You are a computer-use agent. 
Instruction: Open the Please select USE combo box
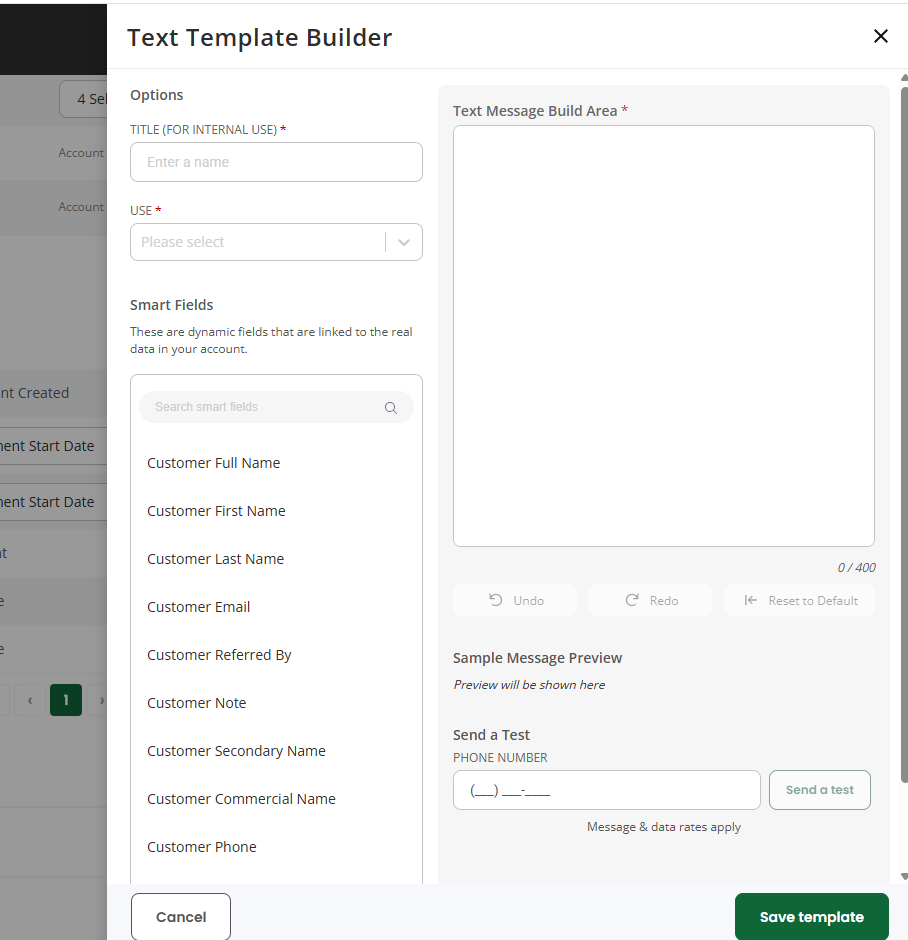pyautogui.click(x=276, y=242)
